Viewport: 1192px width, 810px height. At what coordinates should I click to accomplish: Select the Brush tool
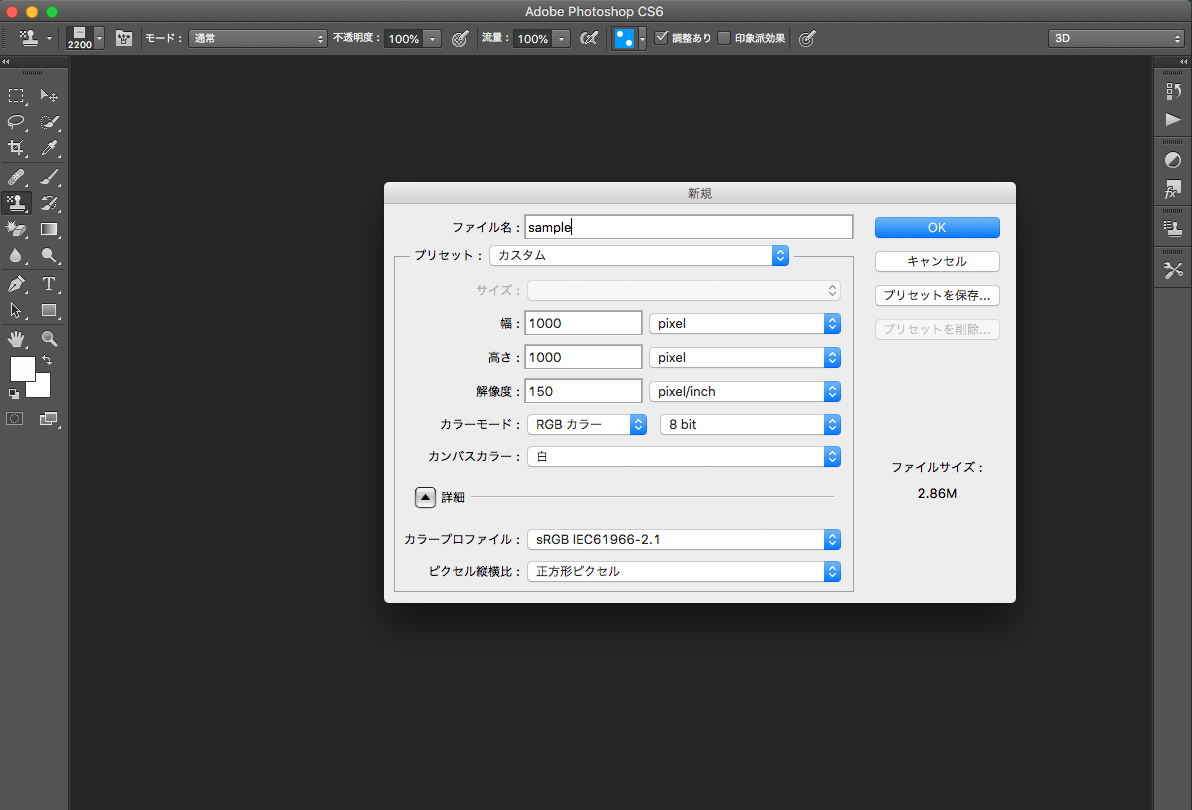pyautogui.click(x=49, y=177)
